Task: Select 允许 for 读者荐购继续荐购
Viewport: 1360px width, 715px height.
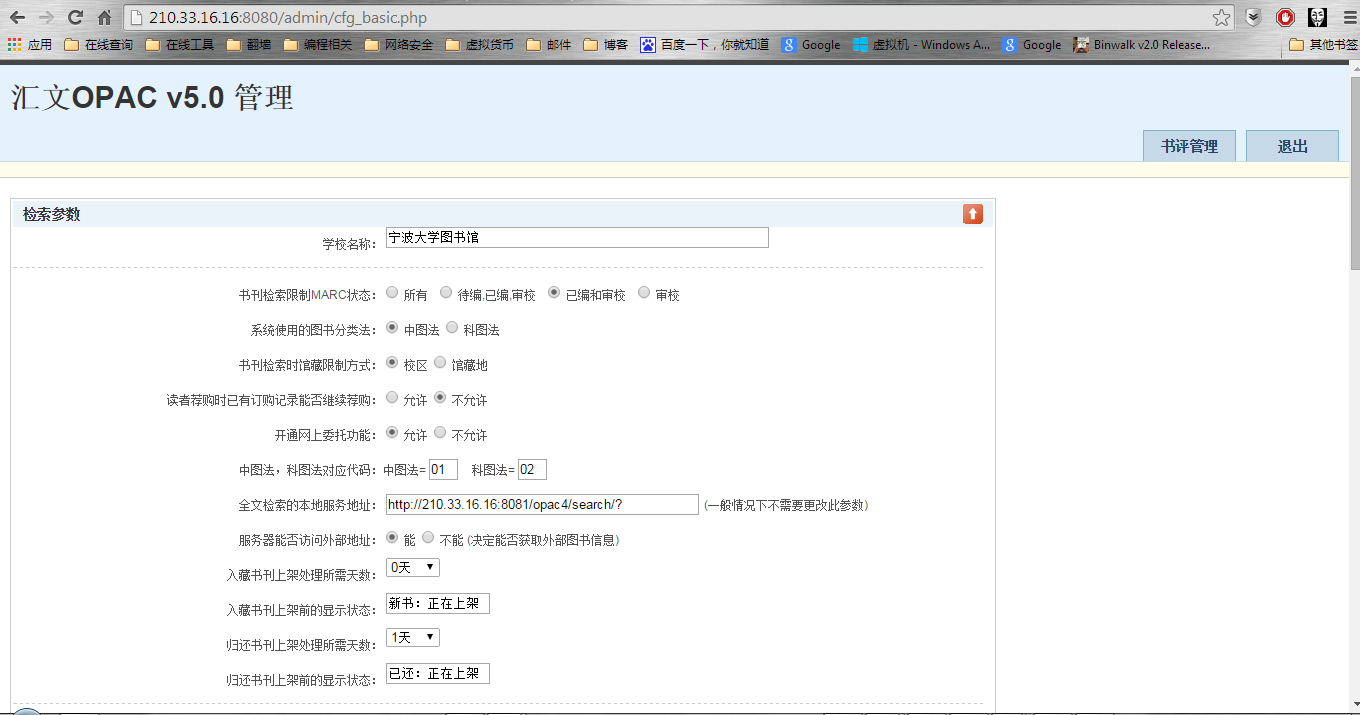Action: point(392,398)
